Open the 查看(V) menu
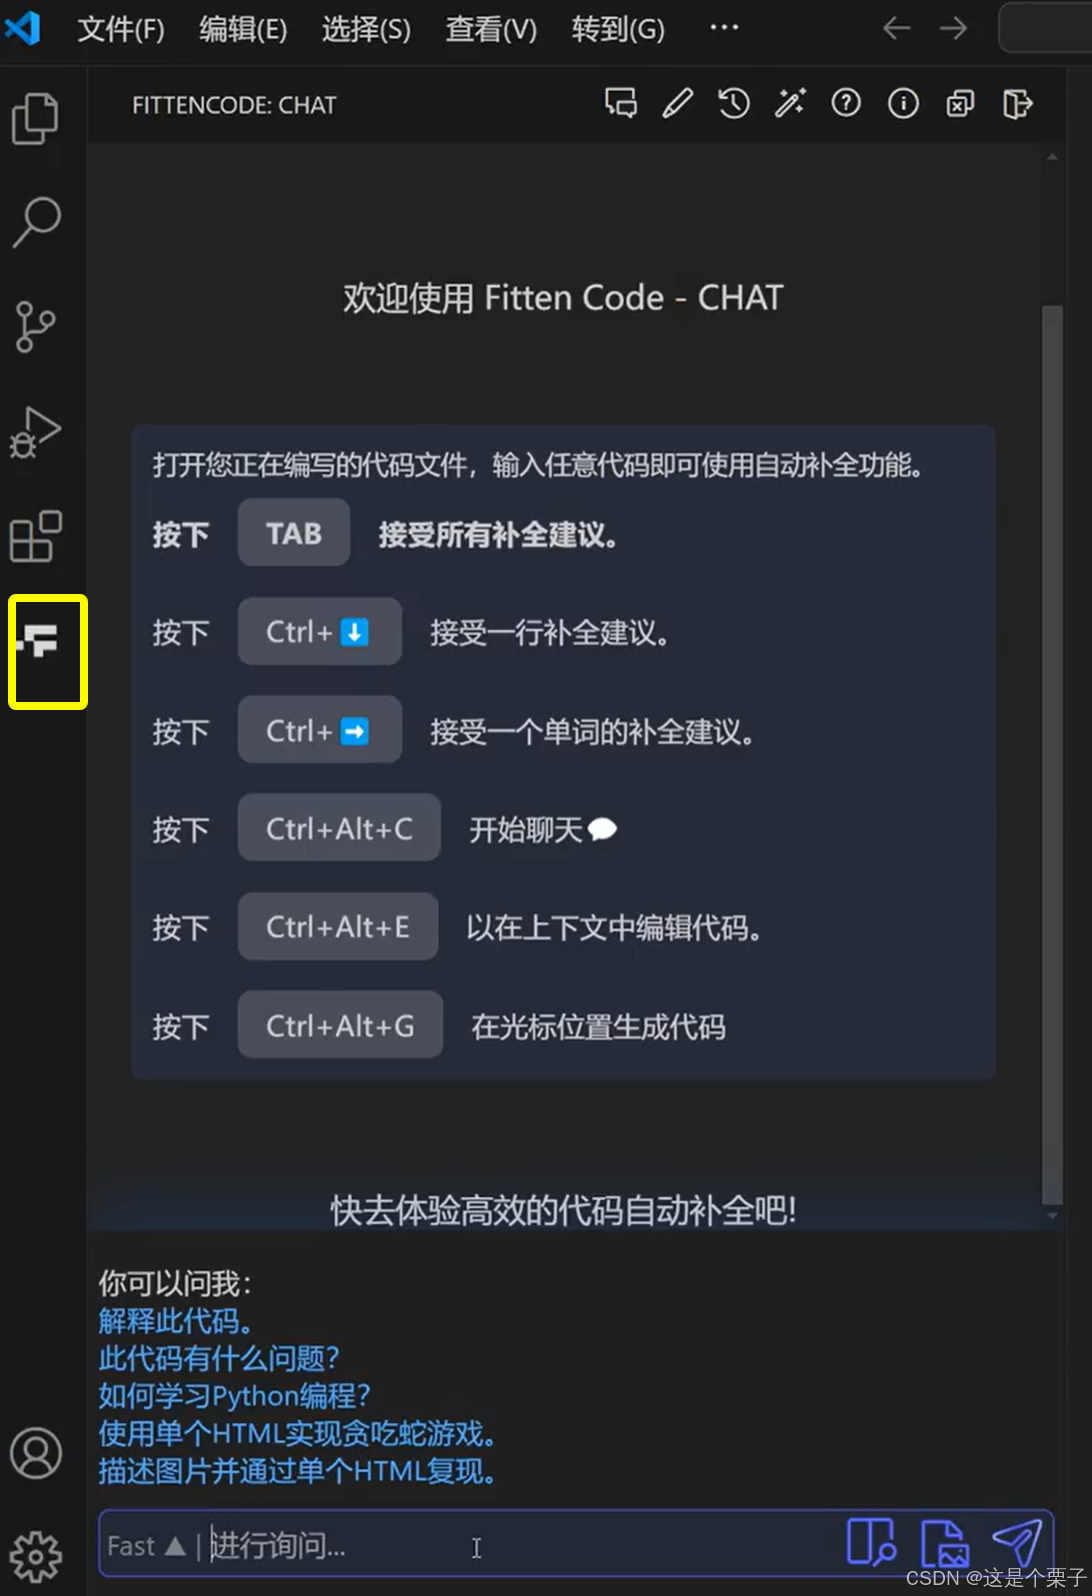Screen dimensions: 1092x1596 coord(491,29)
